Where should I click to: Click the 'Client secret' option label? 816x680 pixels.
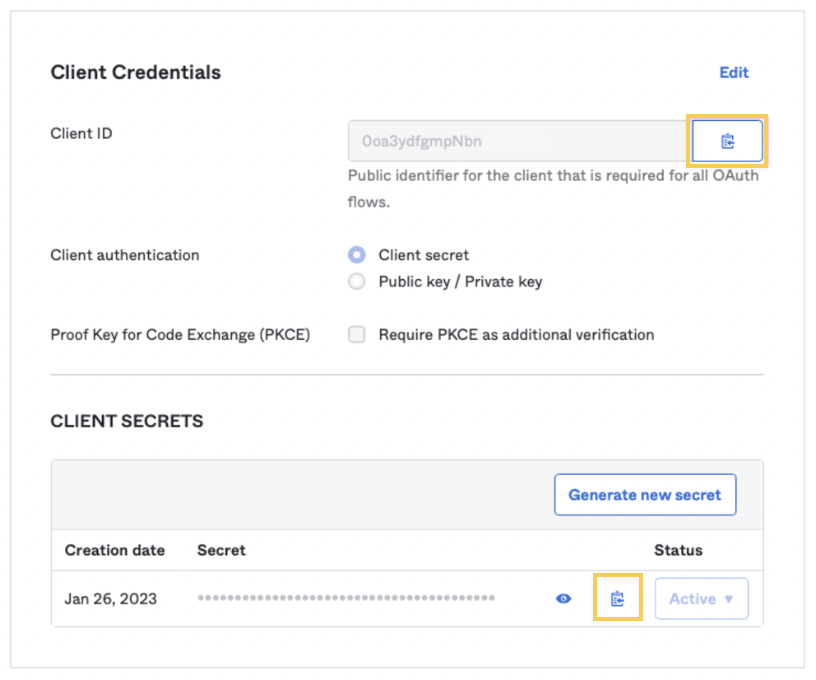click(x=424, y=255)
